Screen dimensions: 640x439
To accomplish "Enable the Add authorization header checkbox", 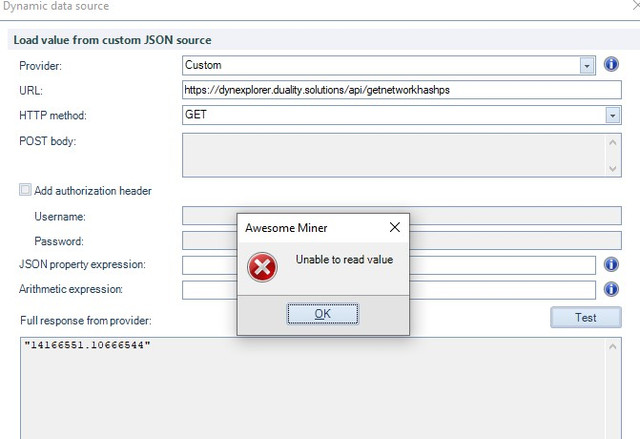I will [x=25, y=190].
